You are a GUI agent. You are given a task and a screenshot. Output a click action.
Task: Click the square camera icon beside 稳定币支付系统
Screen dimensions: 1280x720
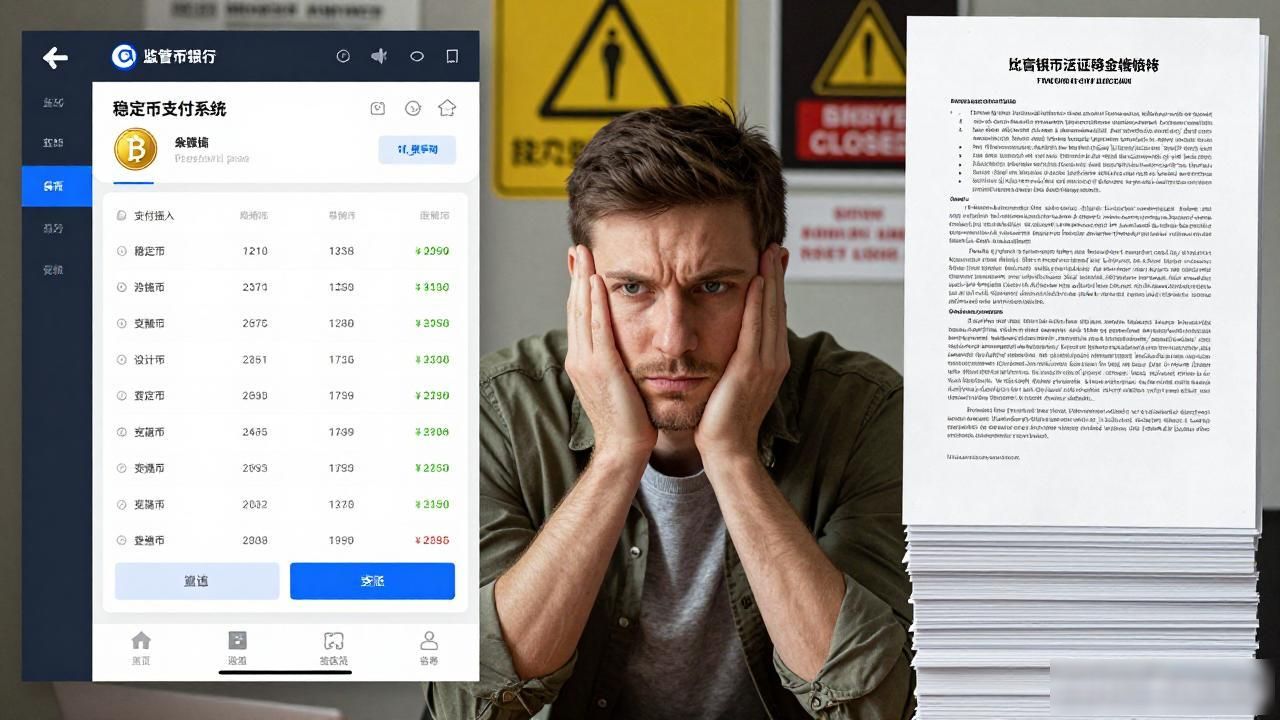pos(378,108)
